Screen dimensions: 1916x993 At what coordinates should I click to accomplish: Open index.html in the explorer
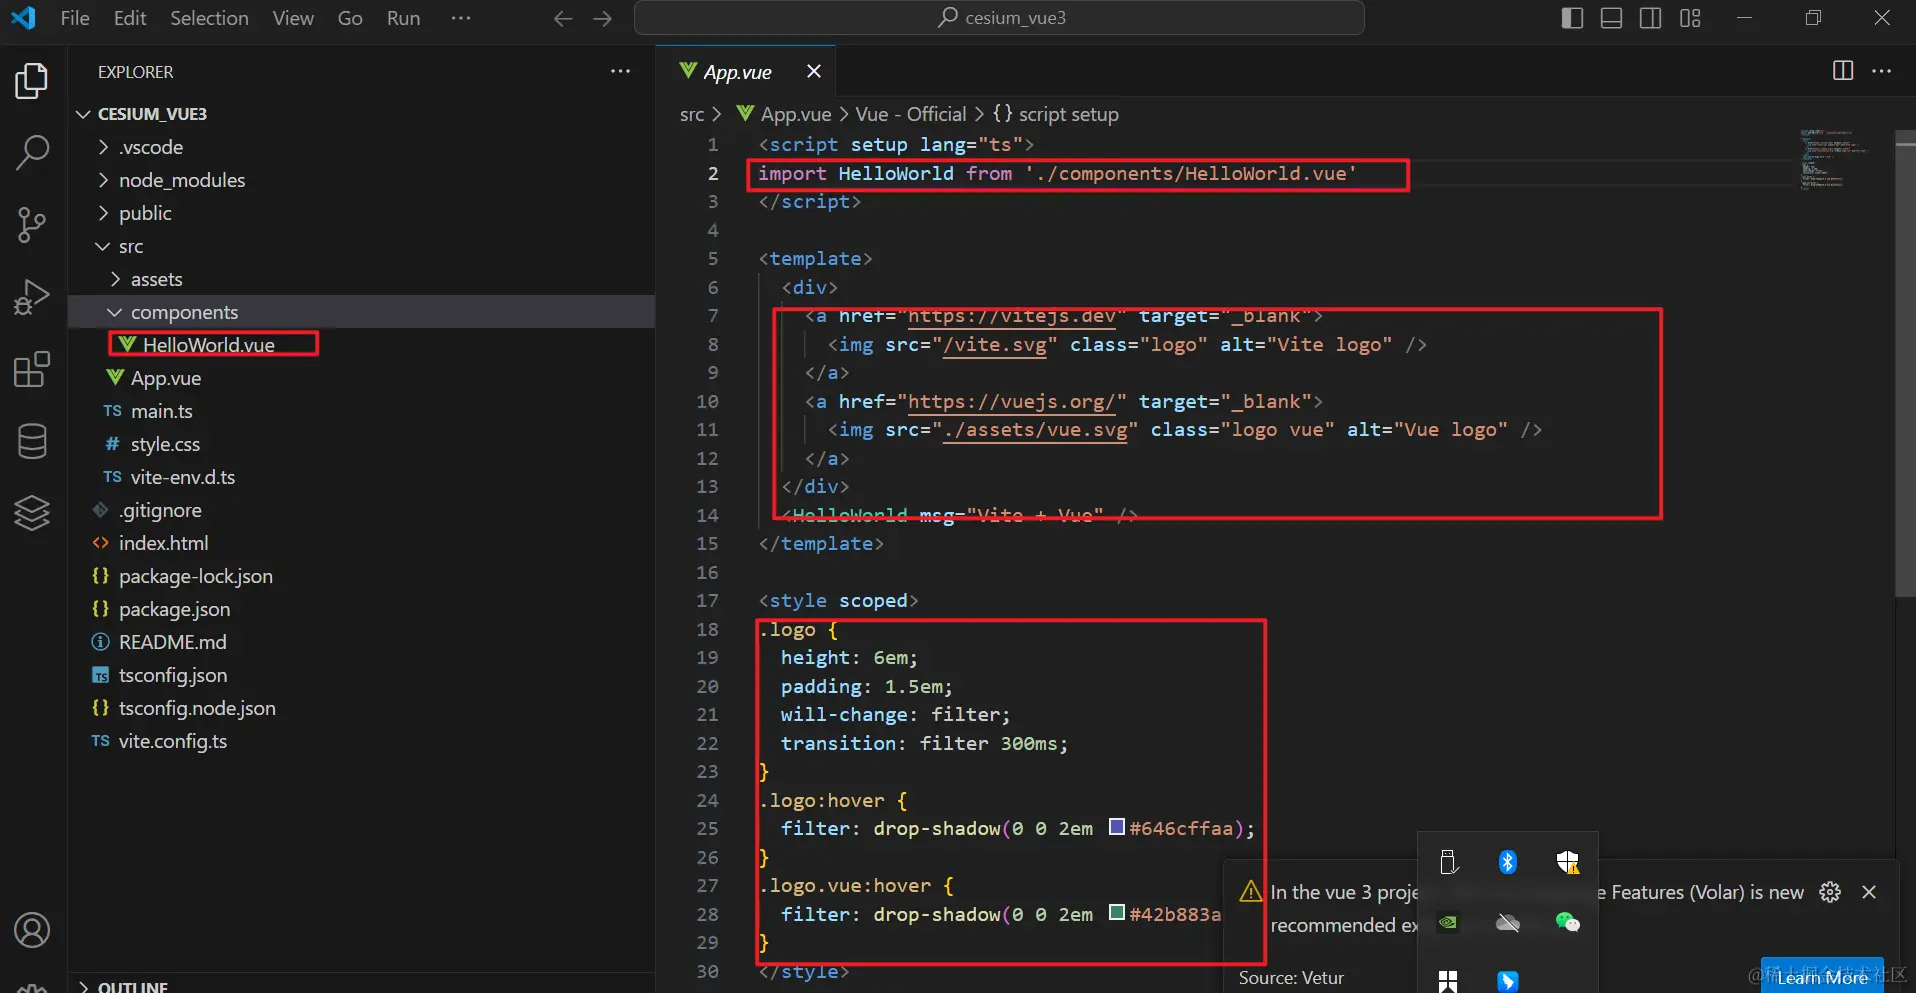(163, 543)
